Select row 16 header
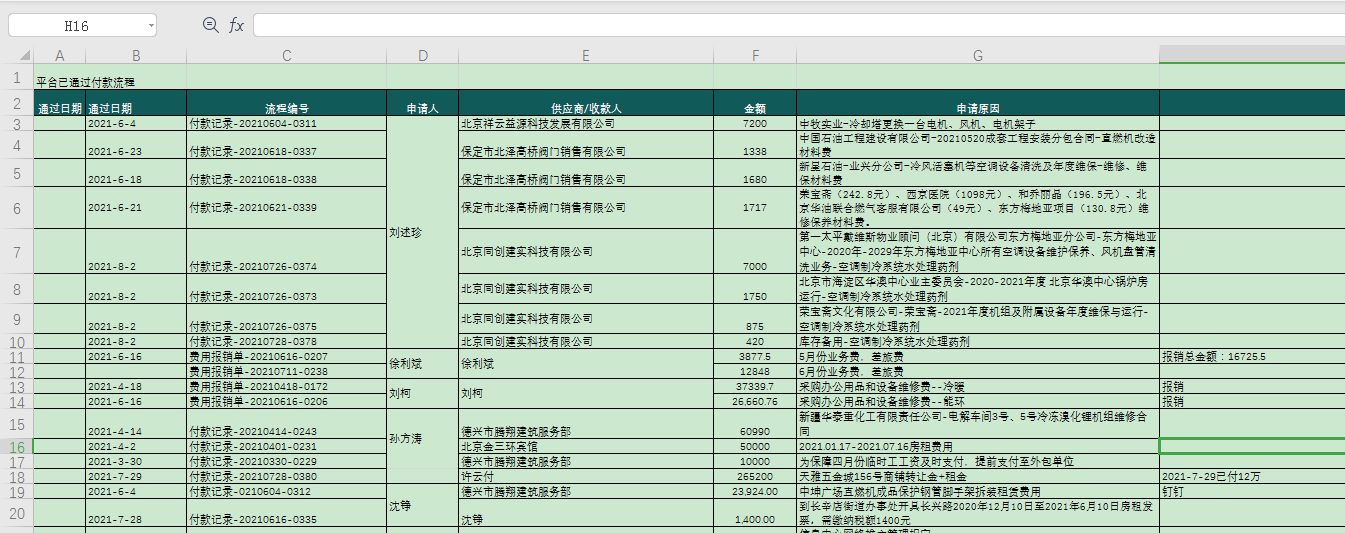This screenshot has height=533, width=1345. [x=17, y=446]
